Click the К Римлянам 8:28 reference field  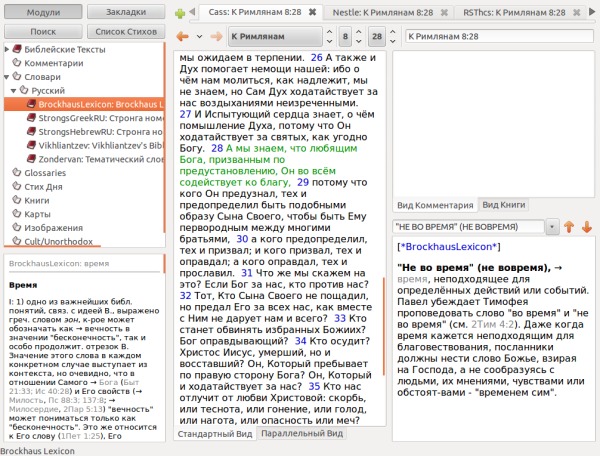[499, 36]
